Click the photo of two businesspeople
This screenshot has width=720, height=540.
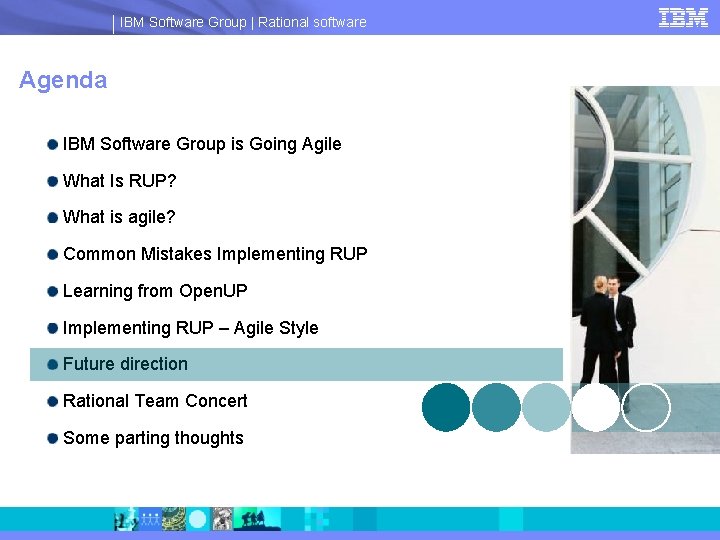pyautogui.click(x=645, y=270)
